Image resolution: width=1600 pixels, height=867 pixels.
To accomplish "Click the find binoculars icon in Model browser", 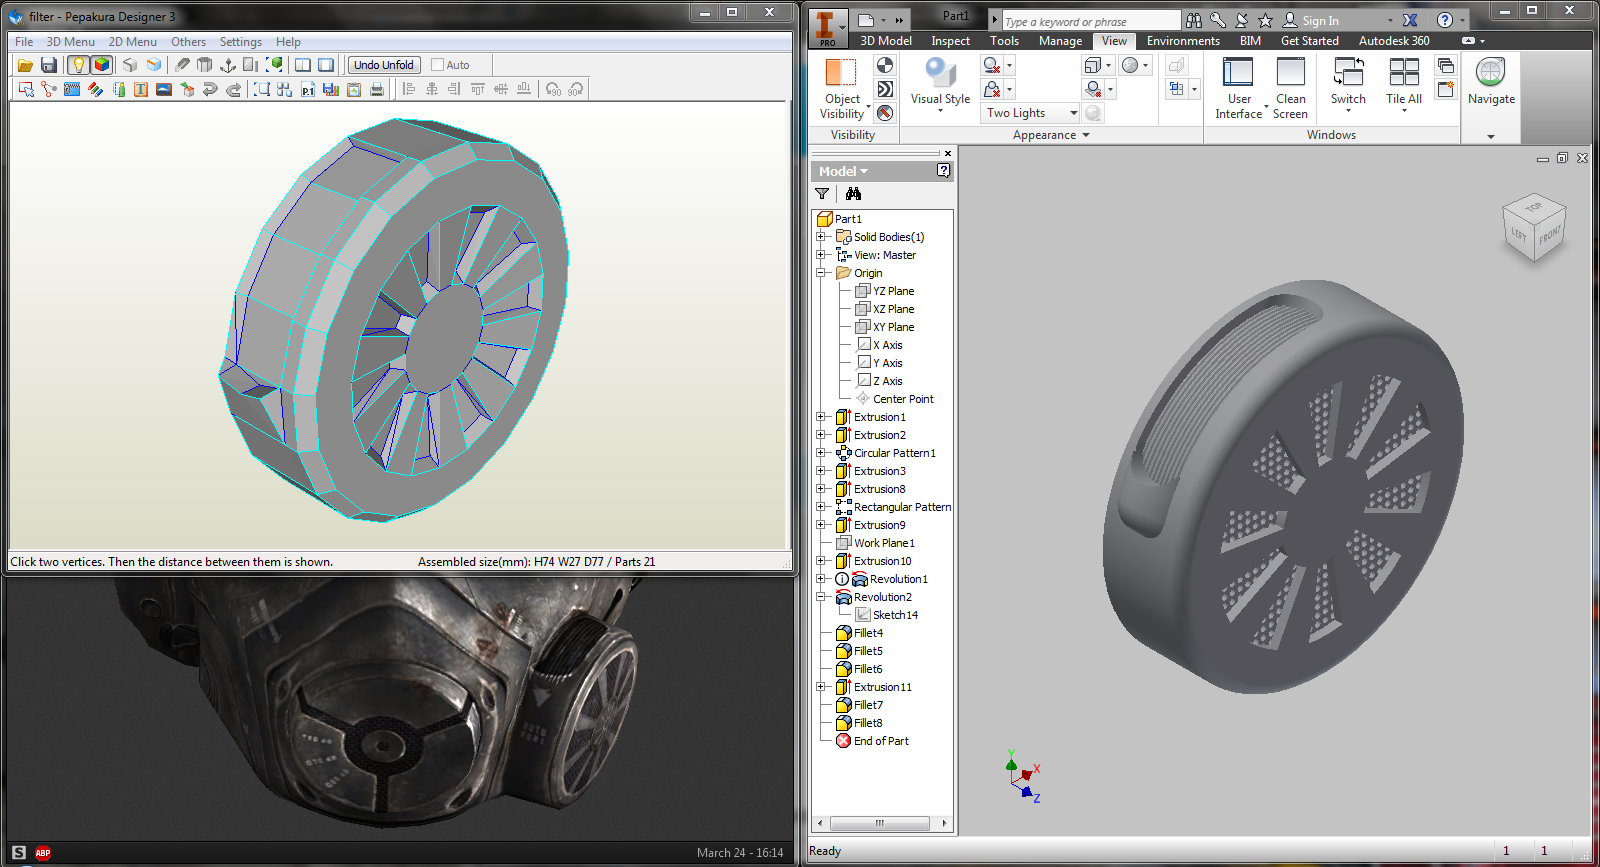I will coord(853,194).
